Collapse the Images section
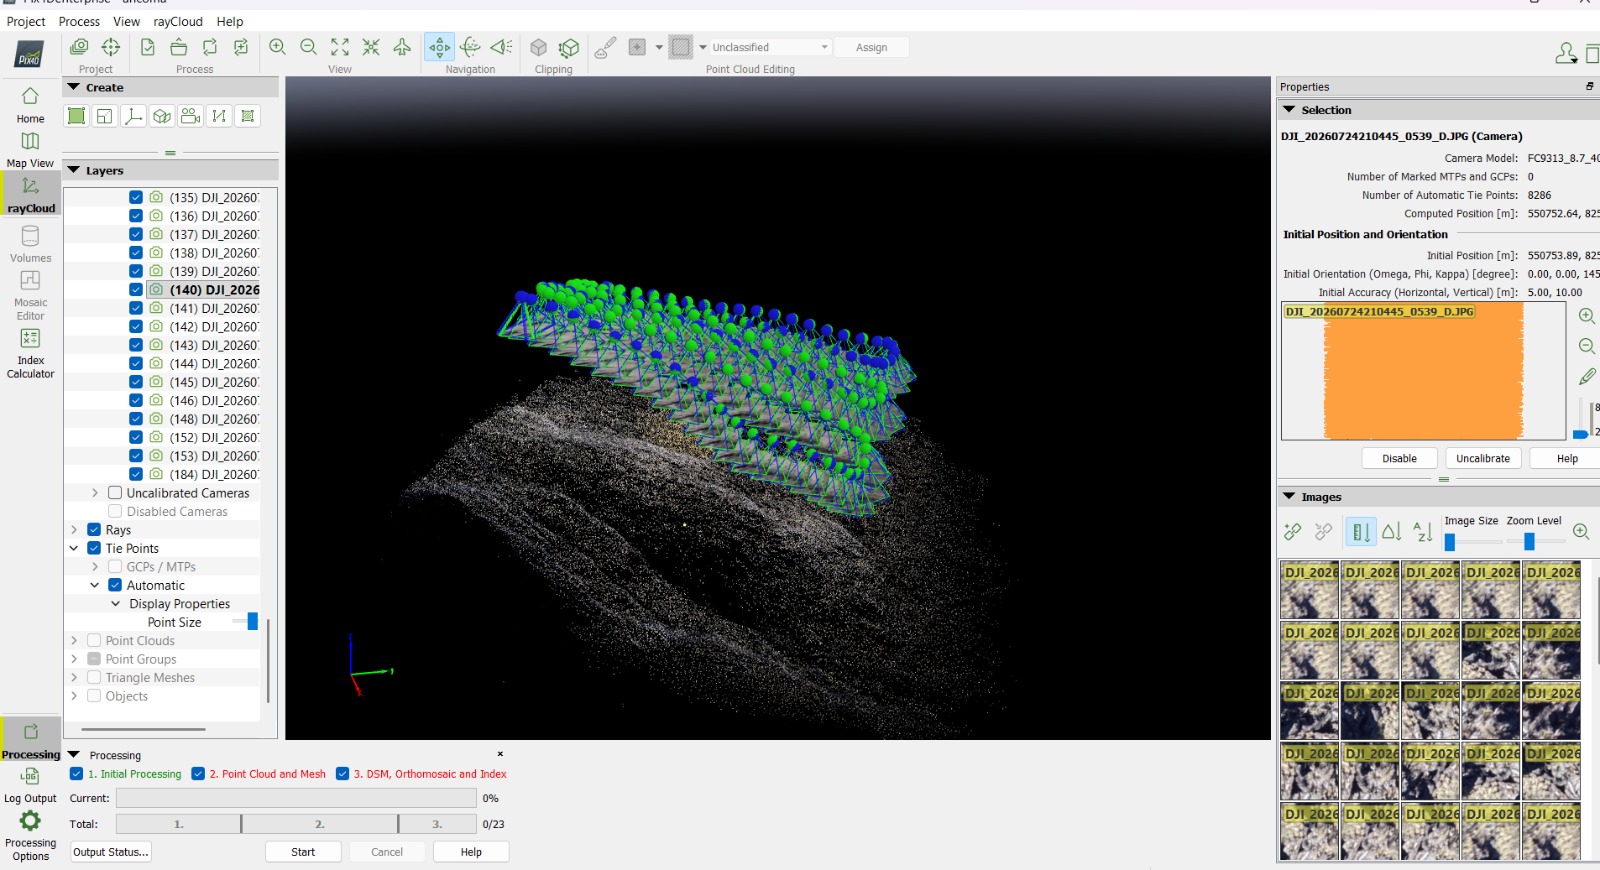The width and height of the screenshot is (1600, 870). pos(1289,497)
